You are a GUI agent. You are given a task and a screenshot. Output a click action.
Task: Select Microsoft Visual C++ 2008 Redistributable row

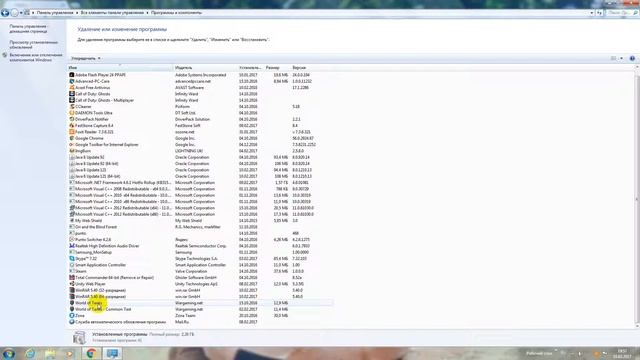click(200, 189)
